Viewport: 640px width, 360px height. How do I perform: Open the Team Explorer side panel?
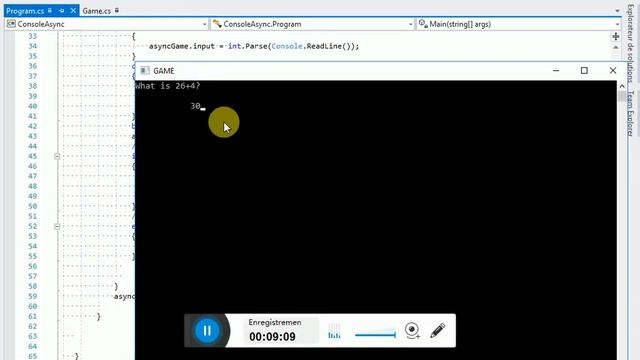point(631,113)
